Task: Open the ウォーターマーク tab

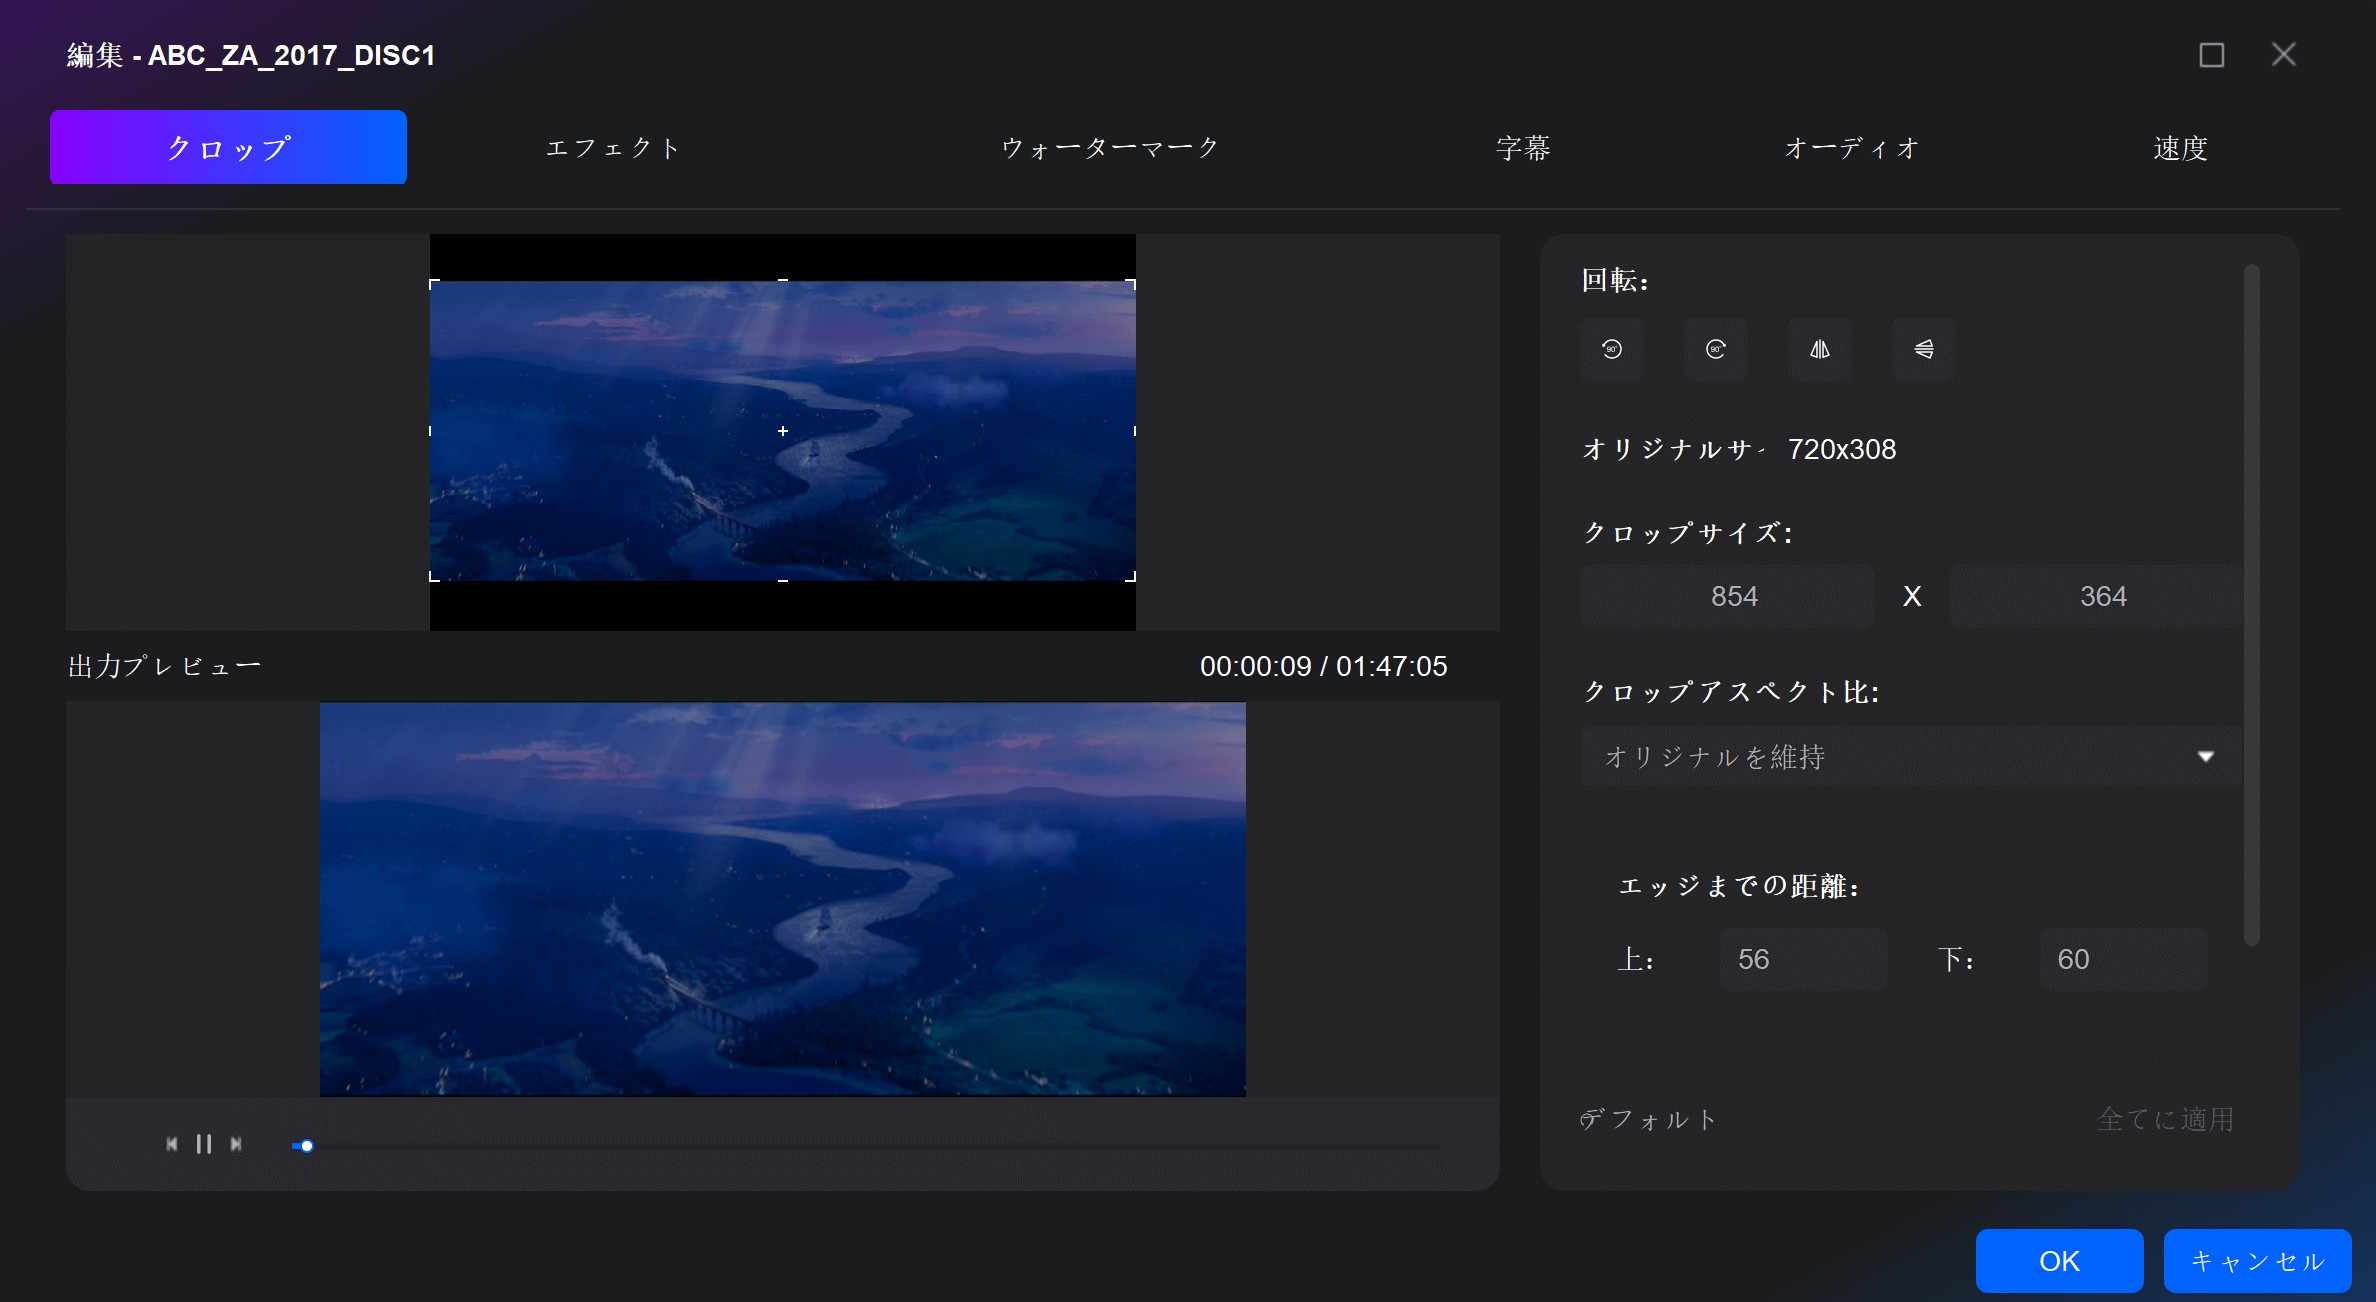Action: (x=1110, y=147)
